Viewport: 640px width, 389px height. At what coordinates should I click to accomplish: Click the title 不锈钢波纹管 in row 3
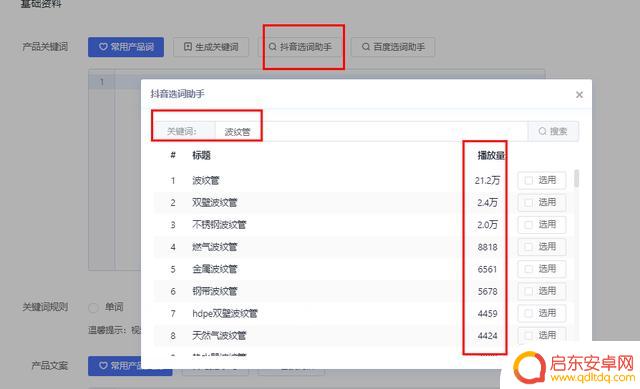(219, 225)
